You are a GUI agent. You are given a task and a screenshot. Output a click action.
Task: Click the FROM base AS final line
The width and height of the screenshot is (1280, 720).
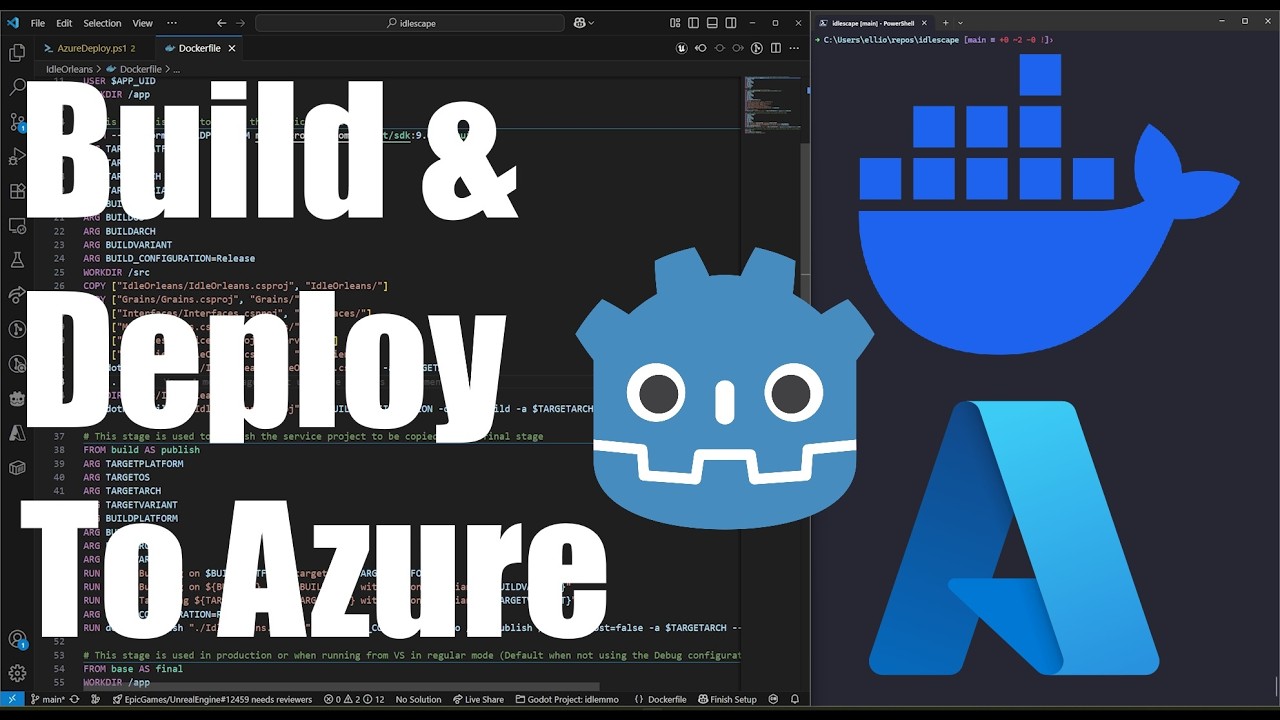click(x=133, y=668)
